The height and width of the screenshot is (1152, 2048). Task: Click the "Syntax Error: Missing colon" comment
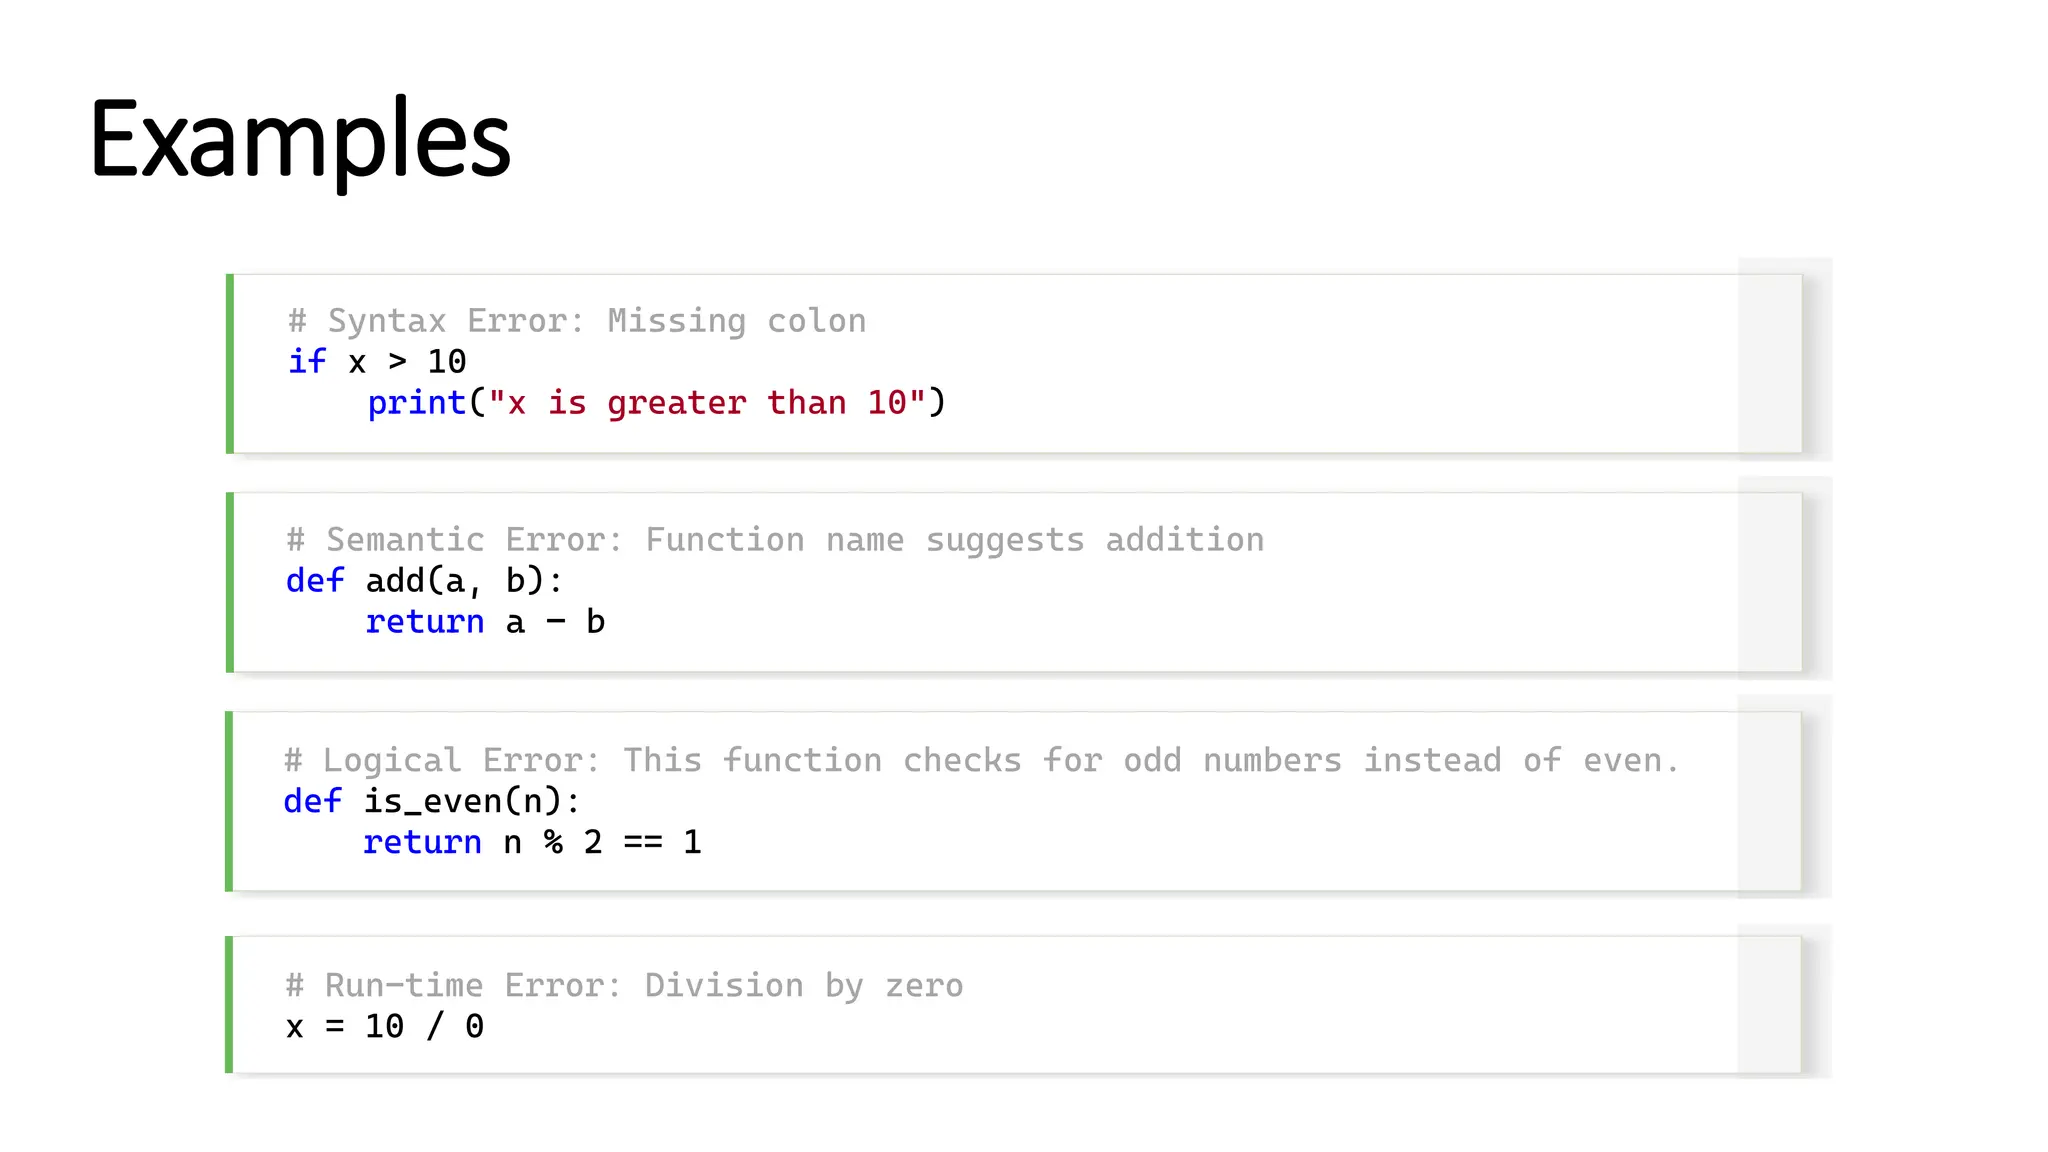click(577, 321)
